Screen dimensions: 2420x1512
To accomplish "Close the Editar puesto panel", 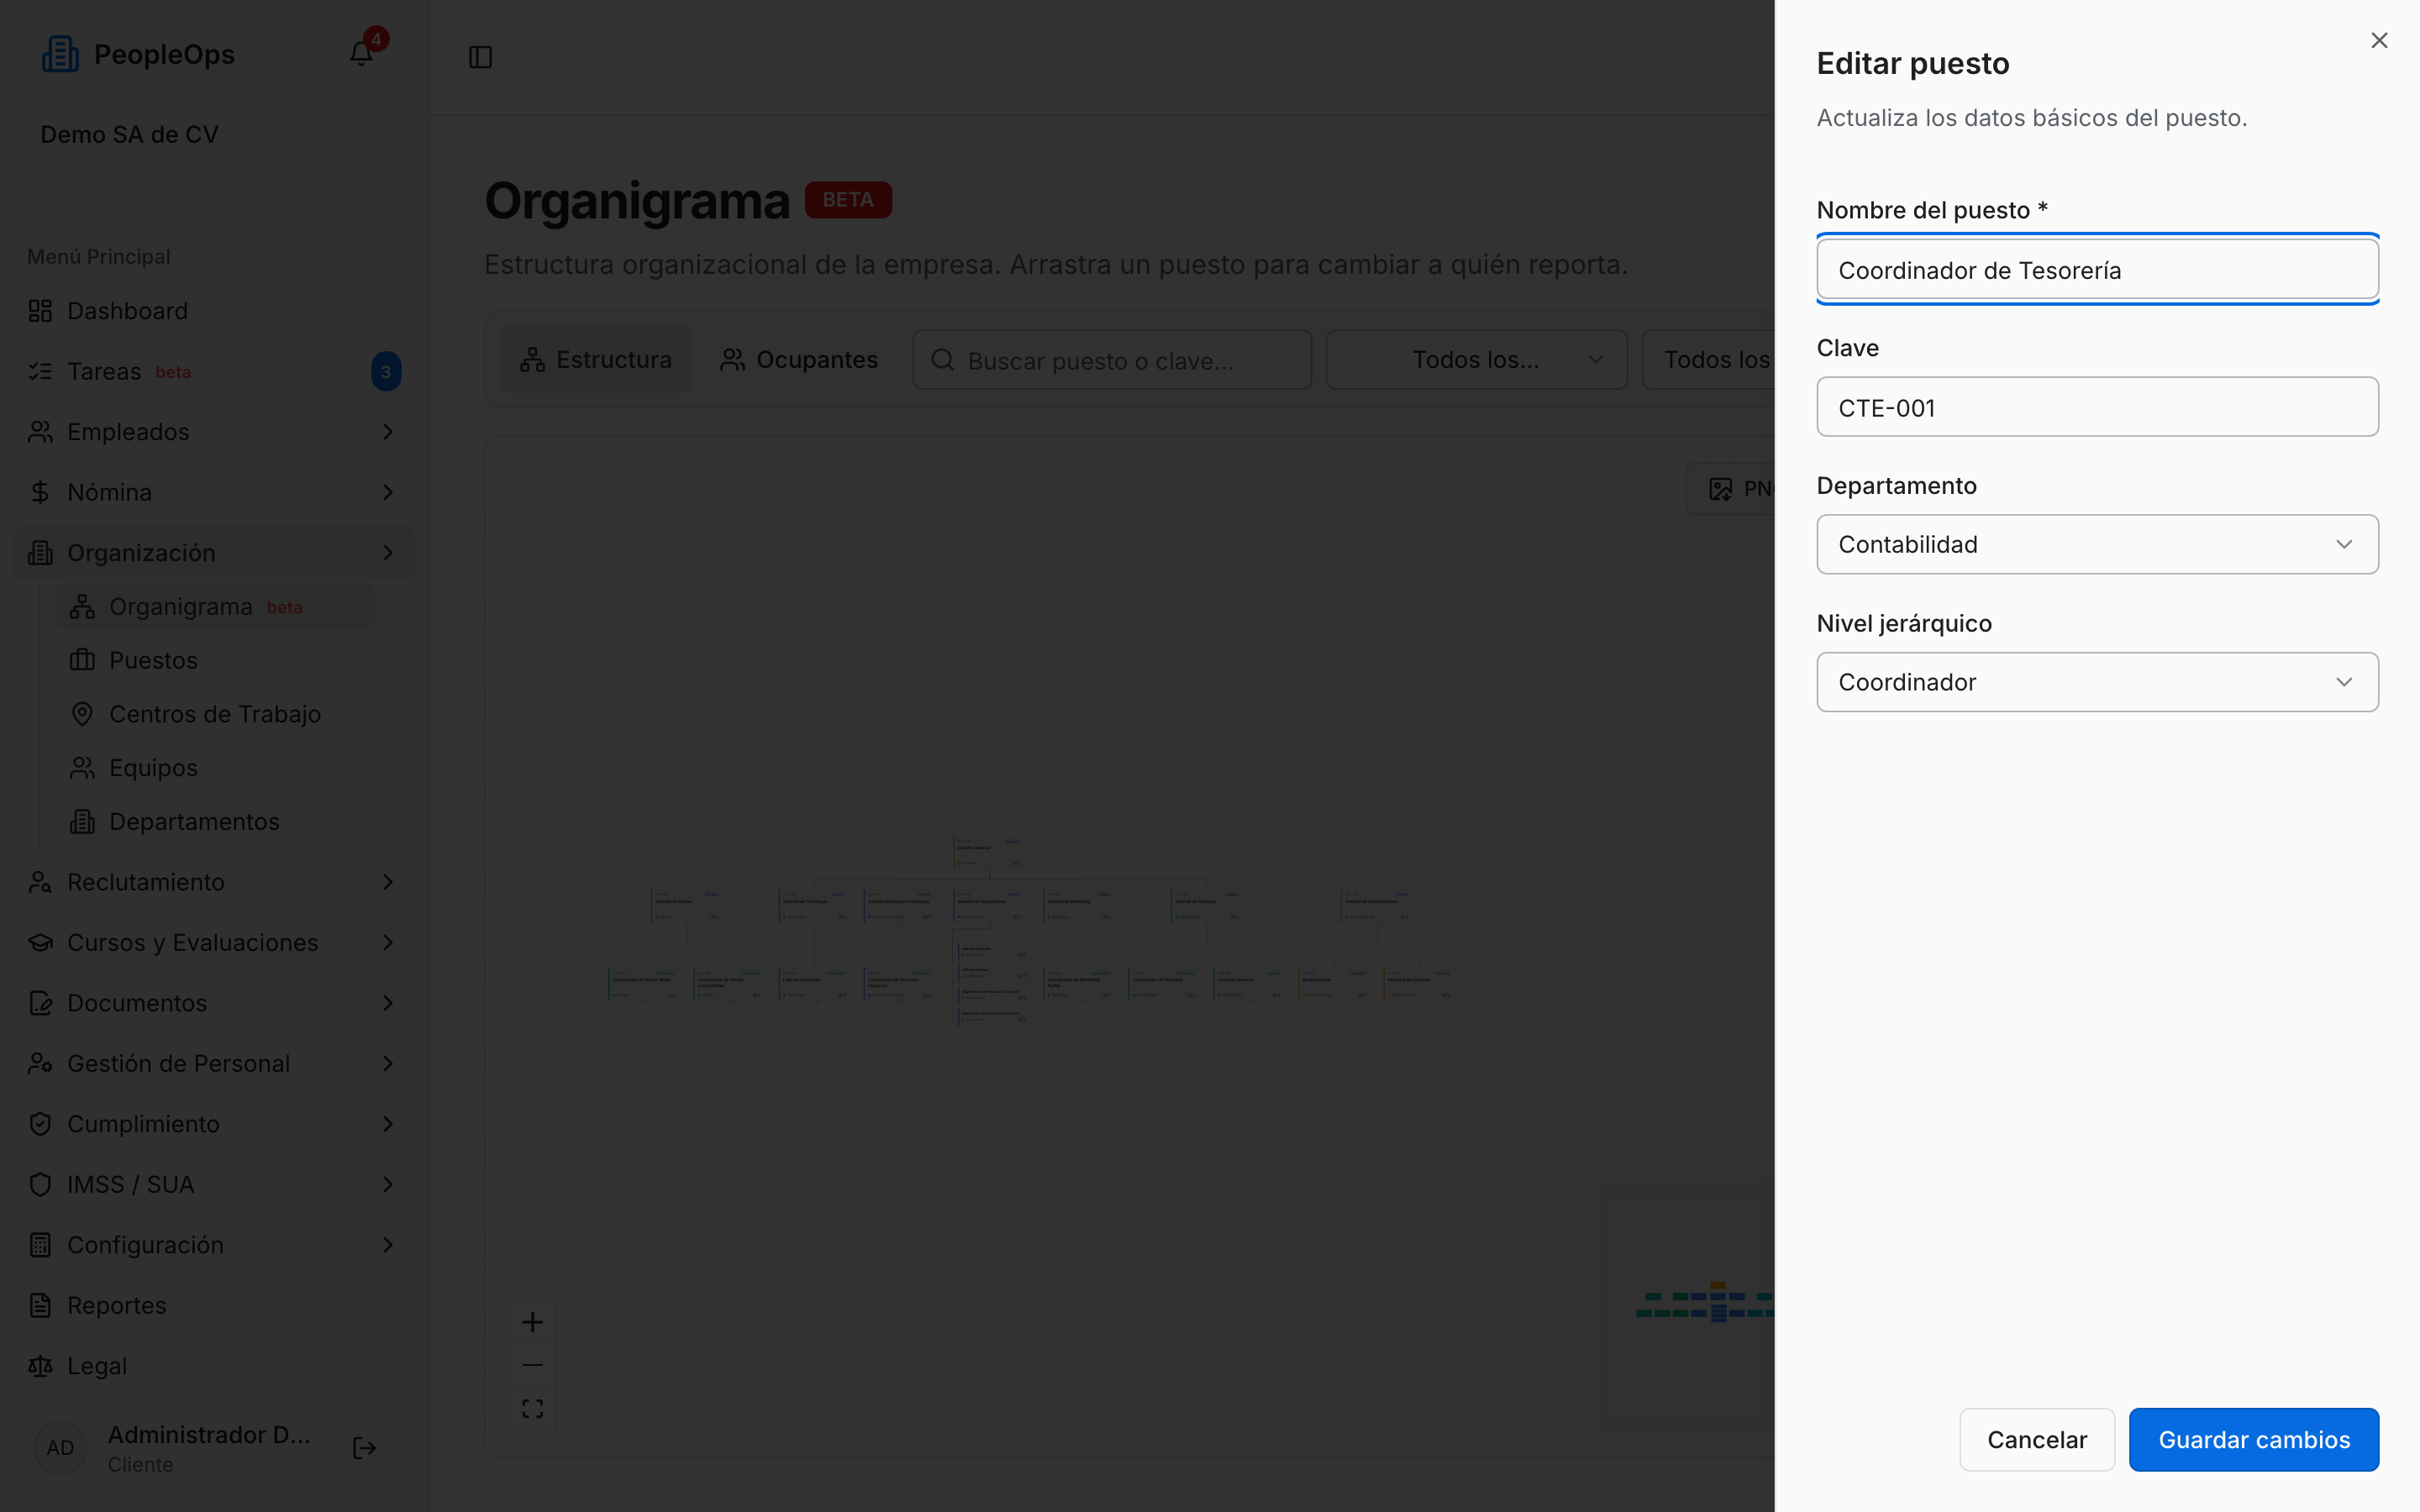I will (2379, 40).
